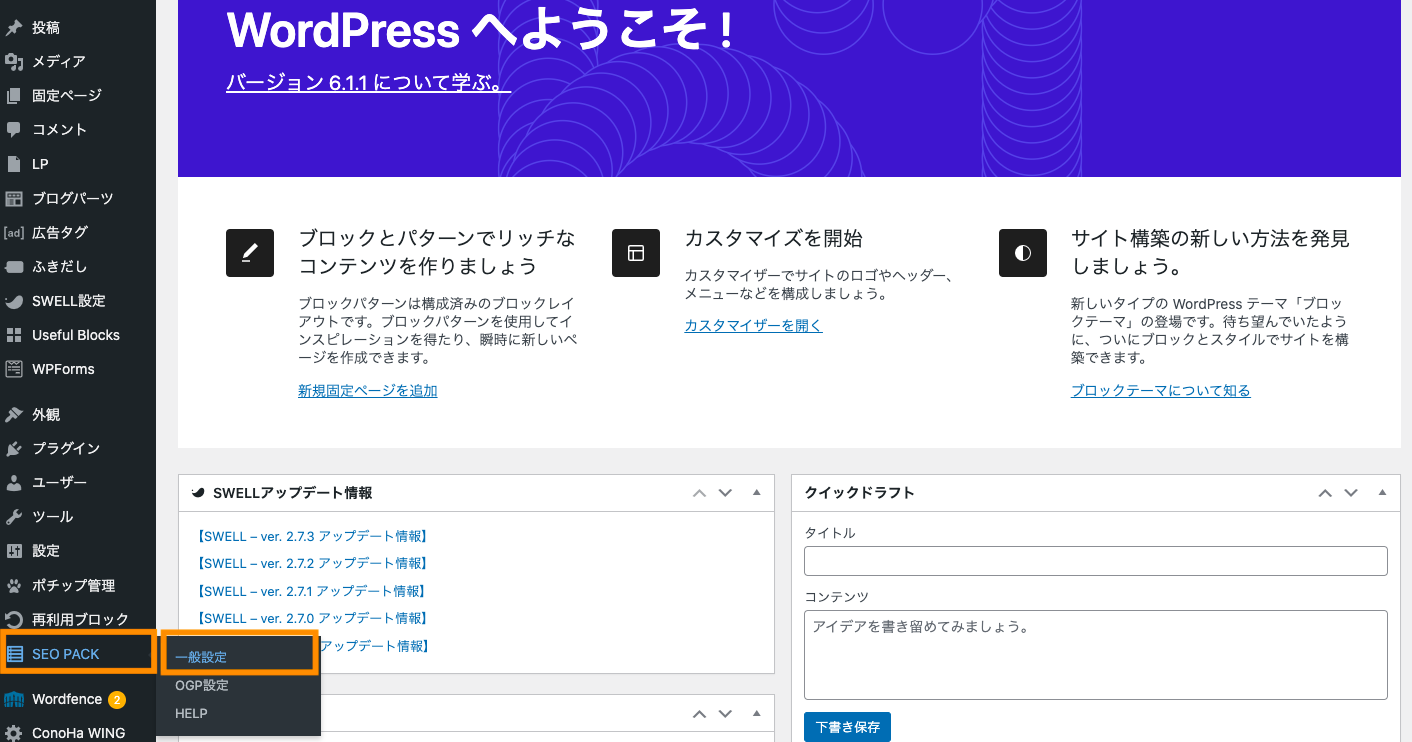This screenshot has height=742, width=1412.
Task: Collapse the SWELLアップデート情報 panel
Action: pos(757,493)
